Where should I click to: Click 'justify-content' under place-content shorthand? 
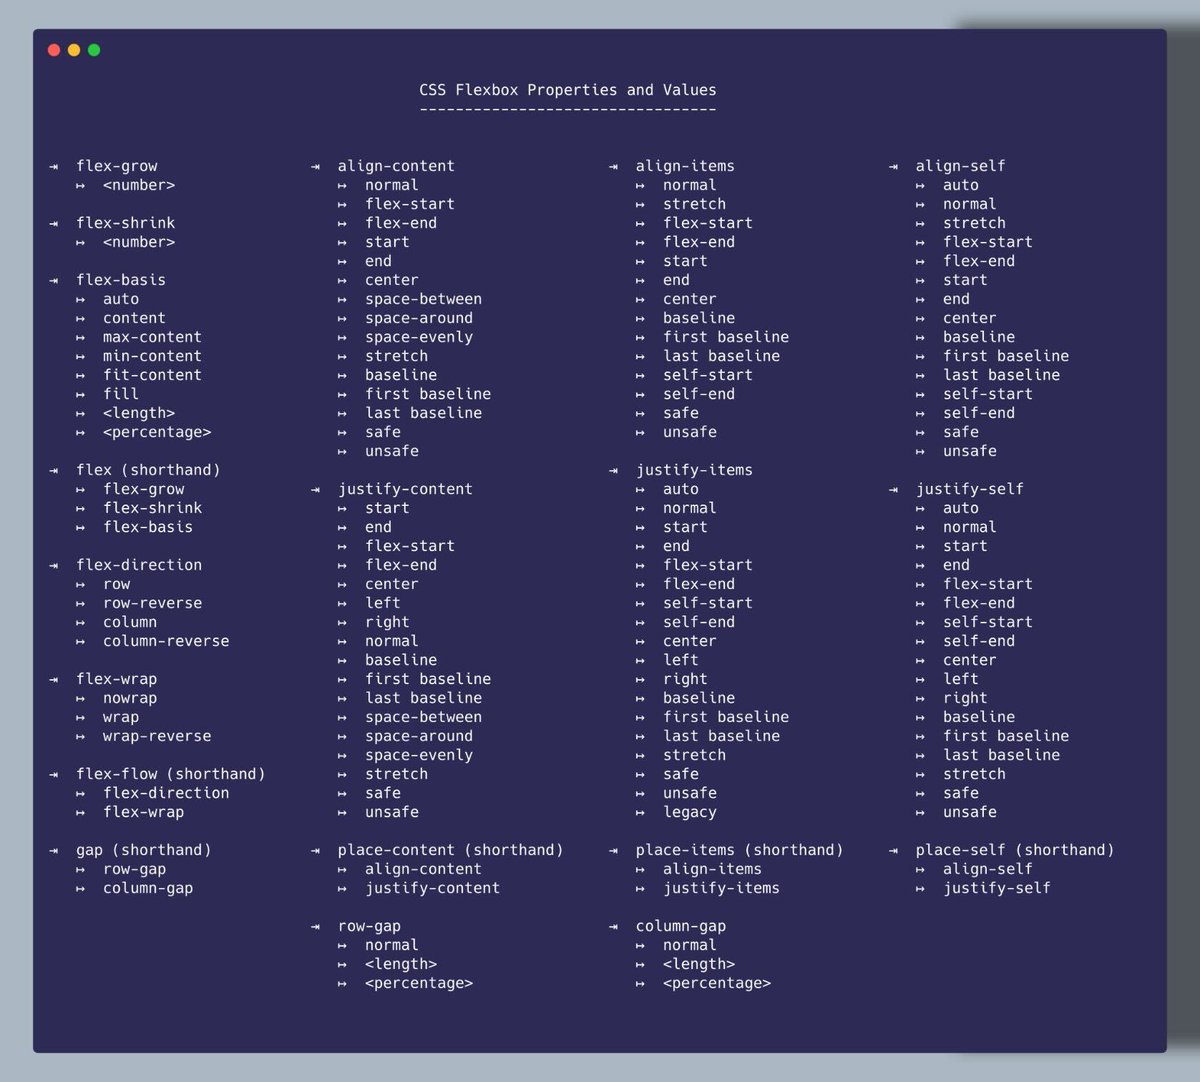point(432,888)
